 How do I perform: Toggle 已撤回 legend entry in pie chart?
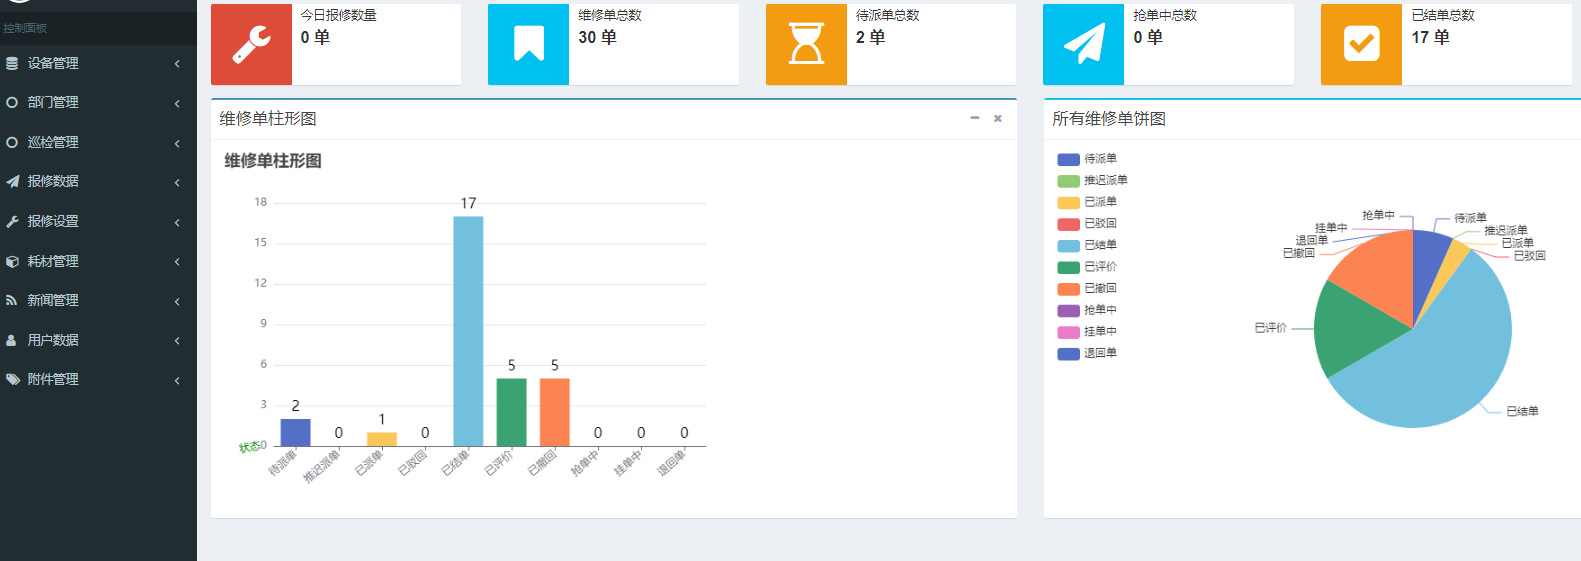pyautogui.click(x=1087, y=288)
